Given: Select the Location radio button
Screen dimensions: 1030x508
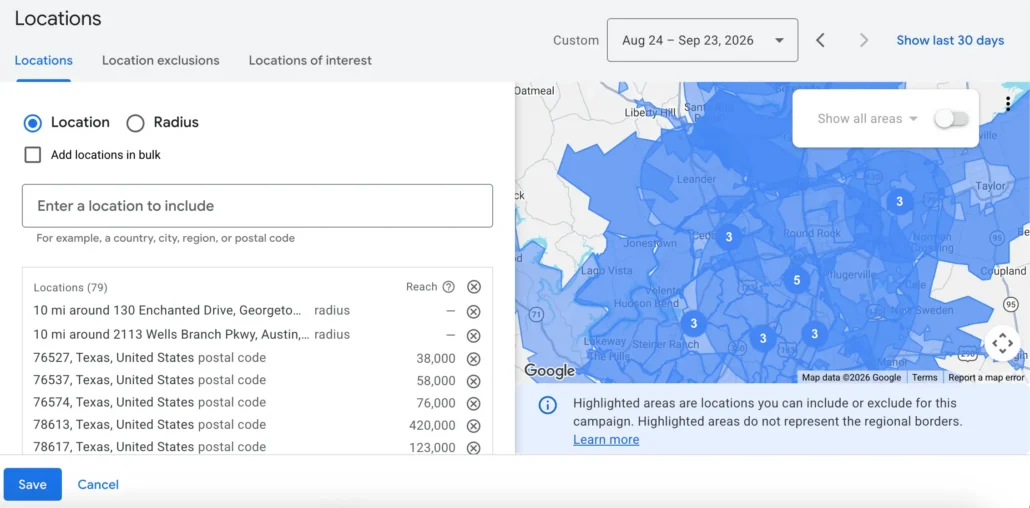Looking at the screenshot, I should click(x=33, y=123).
